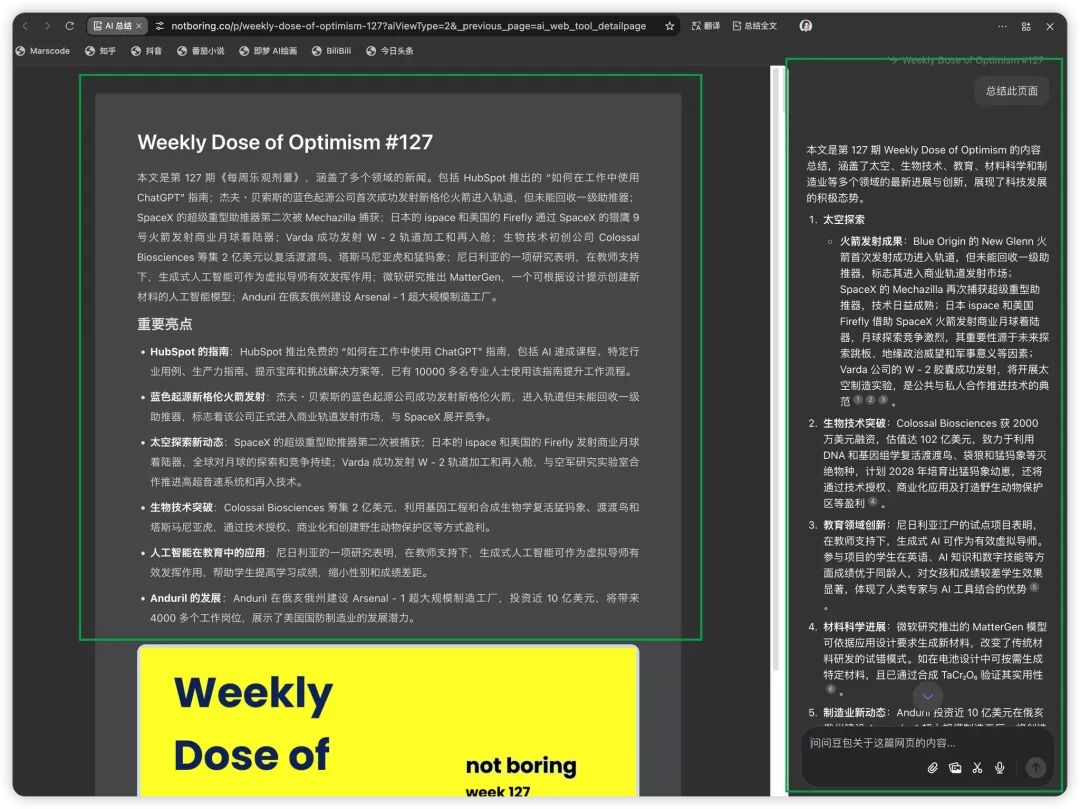Image resolution: width=1080 pixels, height=809 pixels.
Task: Click the scroll-to-bottom chevron in the chat
Action: [x=928, y=696]
